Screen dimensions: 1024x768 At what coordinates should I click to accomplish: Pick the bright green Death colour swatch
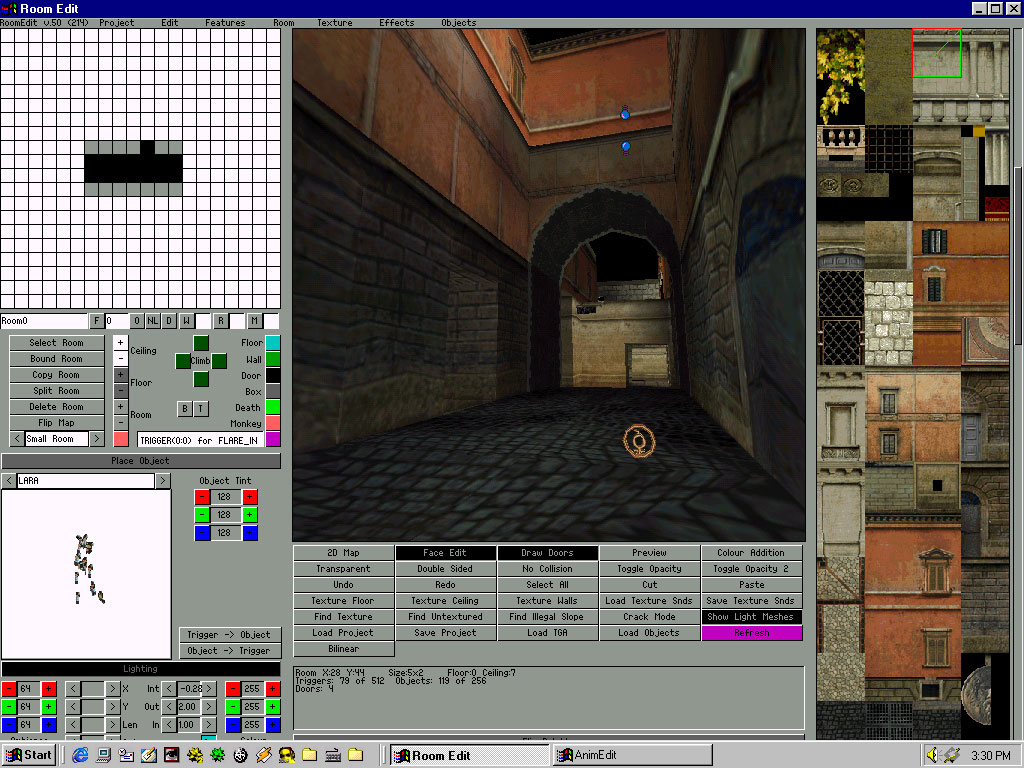pyautogui.click(x=273, y=407)
